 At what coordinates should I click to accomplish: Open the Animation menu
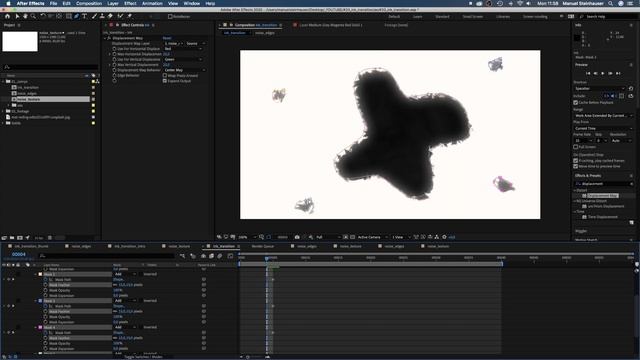coord(152,3)
